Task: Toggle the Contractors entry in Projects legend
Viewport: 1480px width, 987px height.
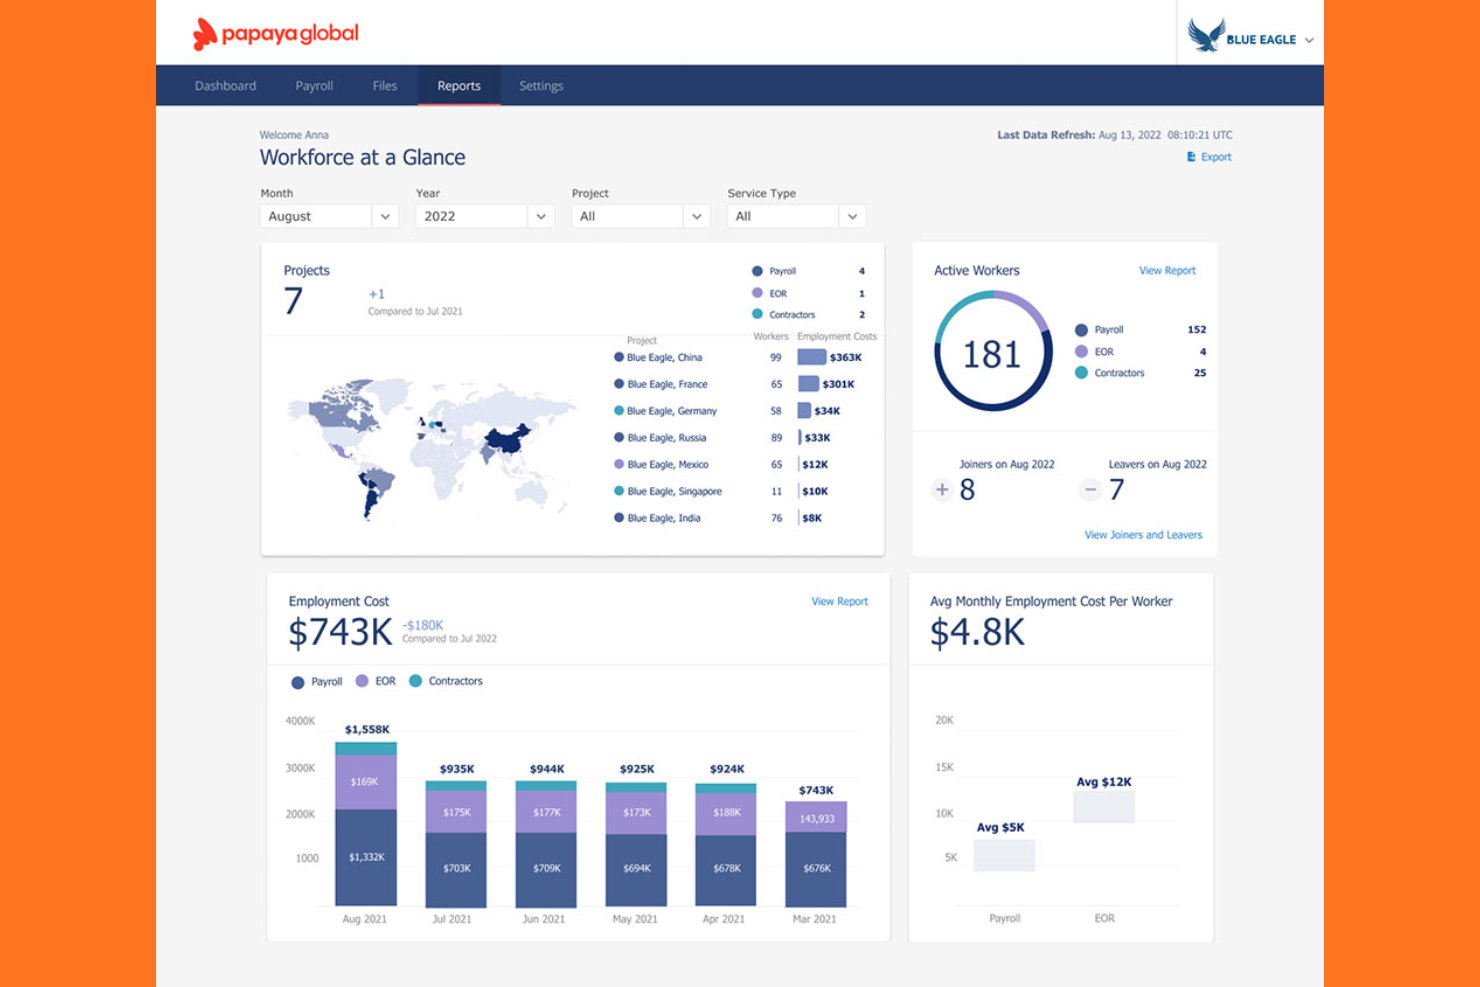Action: point(757,314)
